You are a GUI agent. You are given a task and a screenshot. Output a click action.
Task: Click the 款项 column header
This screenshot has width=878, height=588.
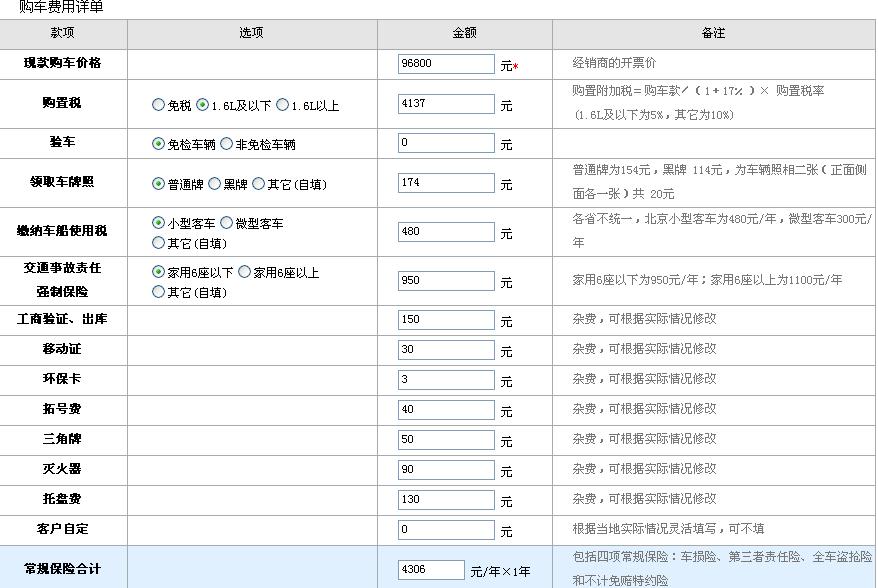63,33
